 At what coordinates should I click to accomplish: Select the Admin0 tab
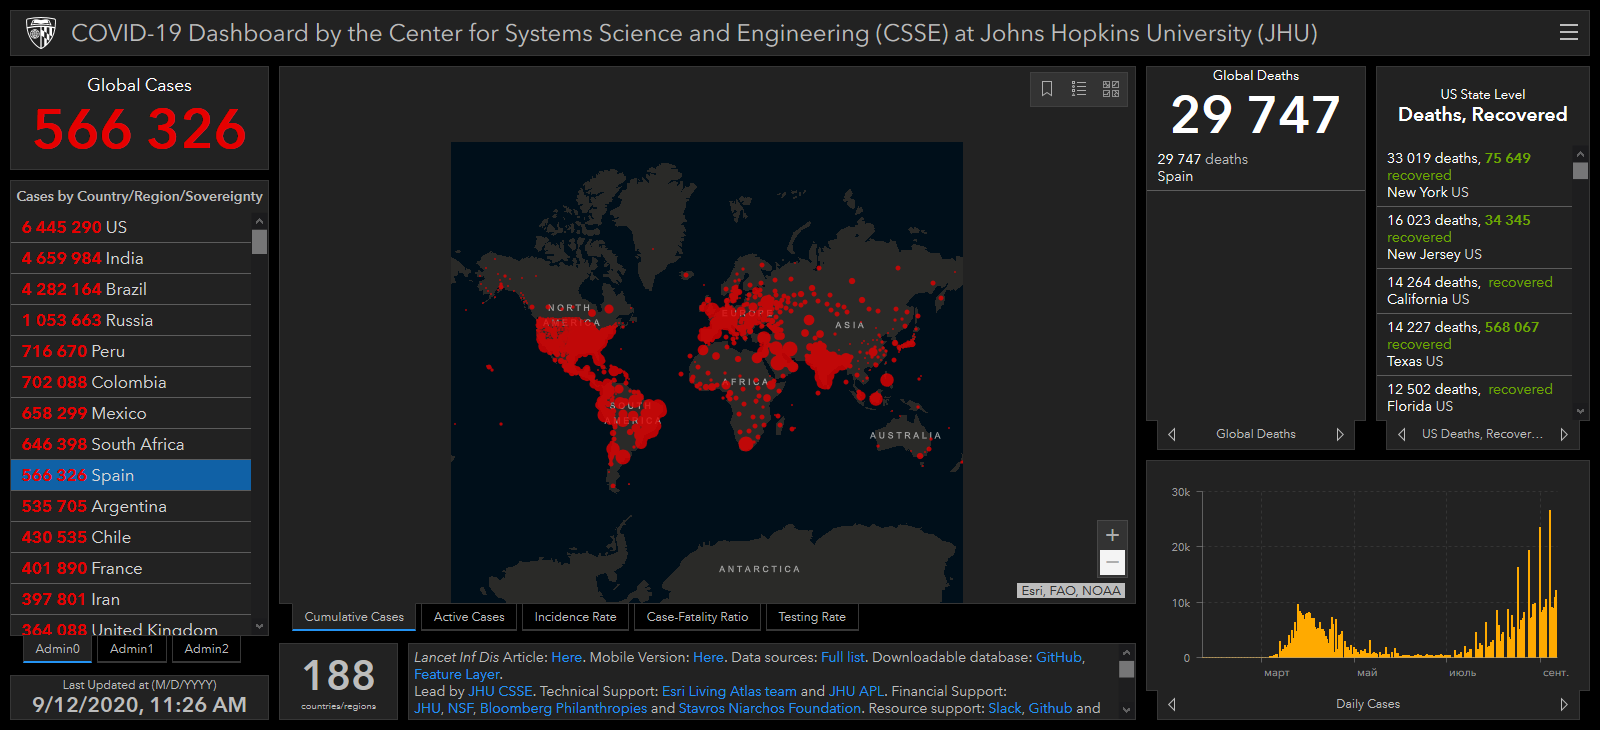coord(58,649)
